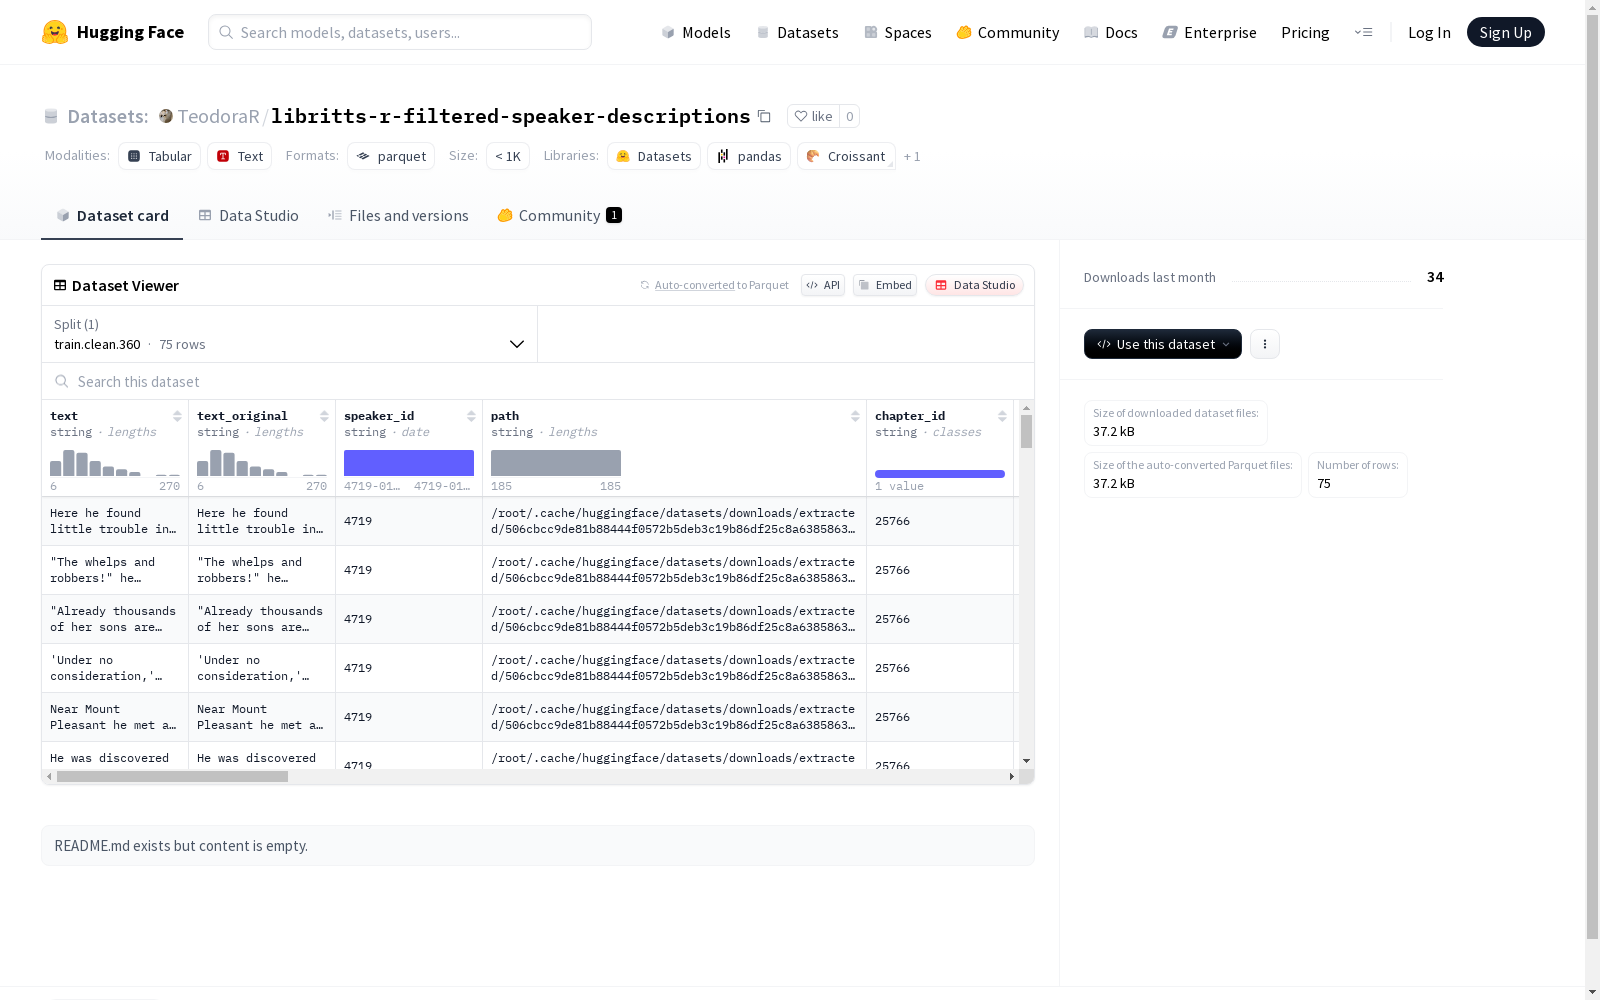1600x1000 pixels.
Task: Click the TeodoraR avatar icon
Action: tap(166, 116)
